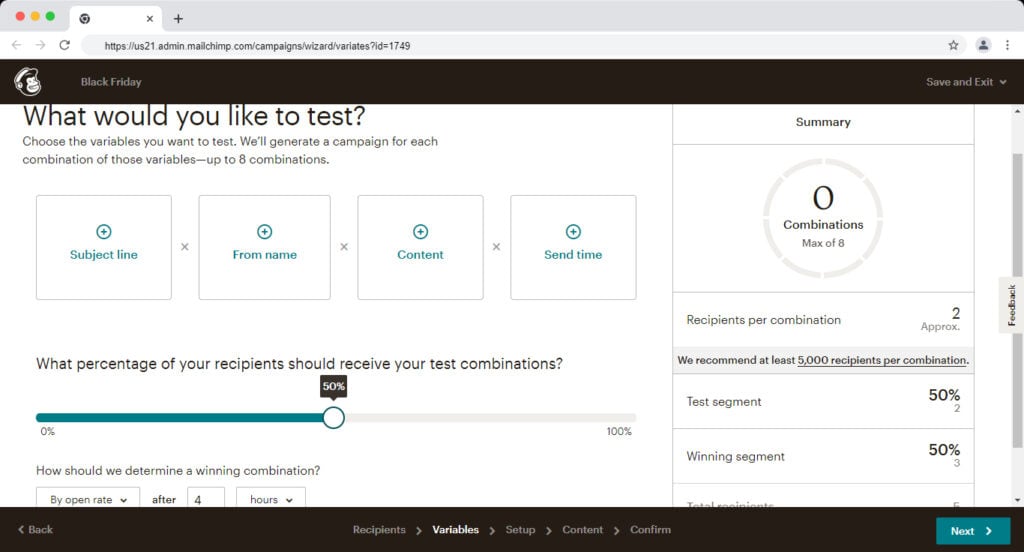Add the Content variable
The height and width of the screenshot is (552, 1024).
coord(420,246)
